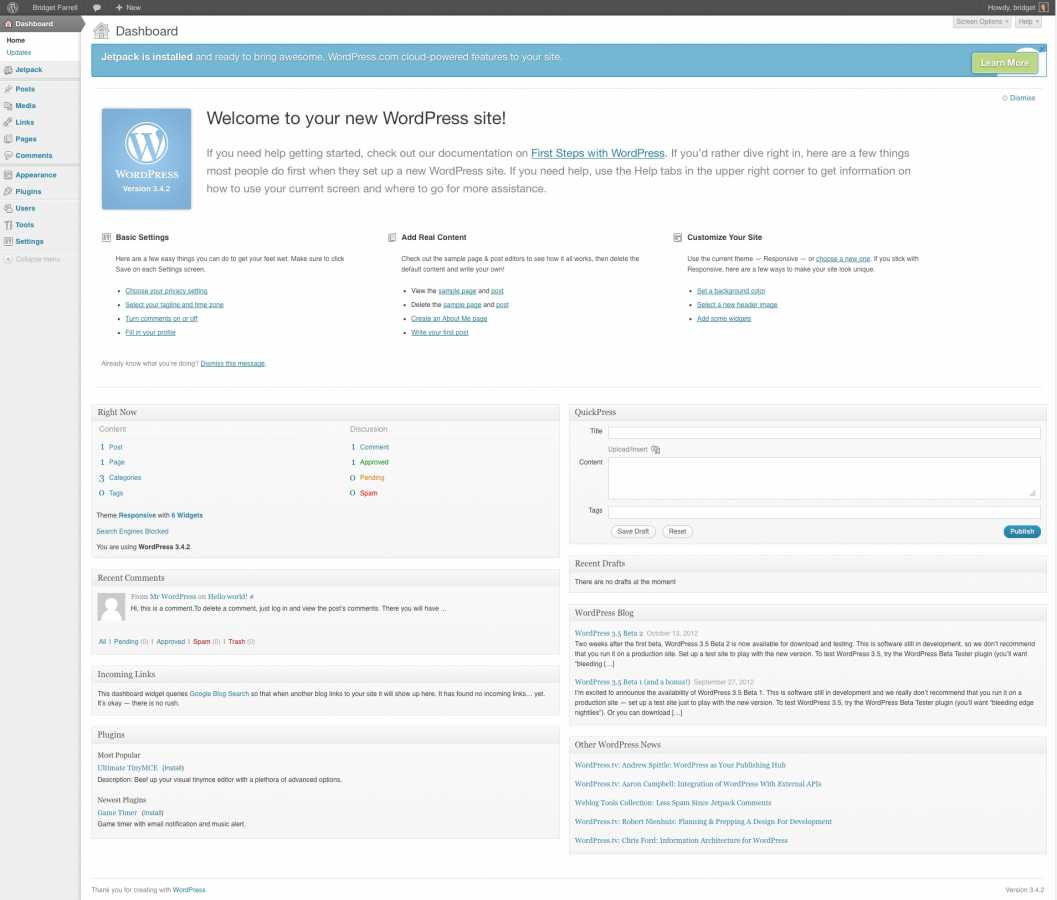Viewport: 1057px width, 900px height.
Task: Click the Save Draft button
Action: [x=633, y=531]
